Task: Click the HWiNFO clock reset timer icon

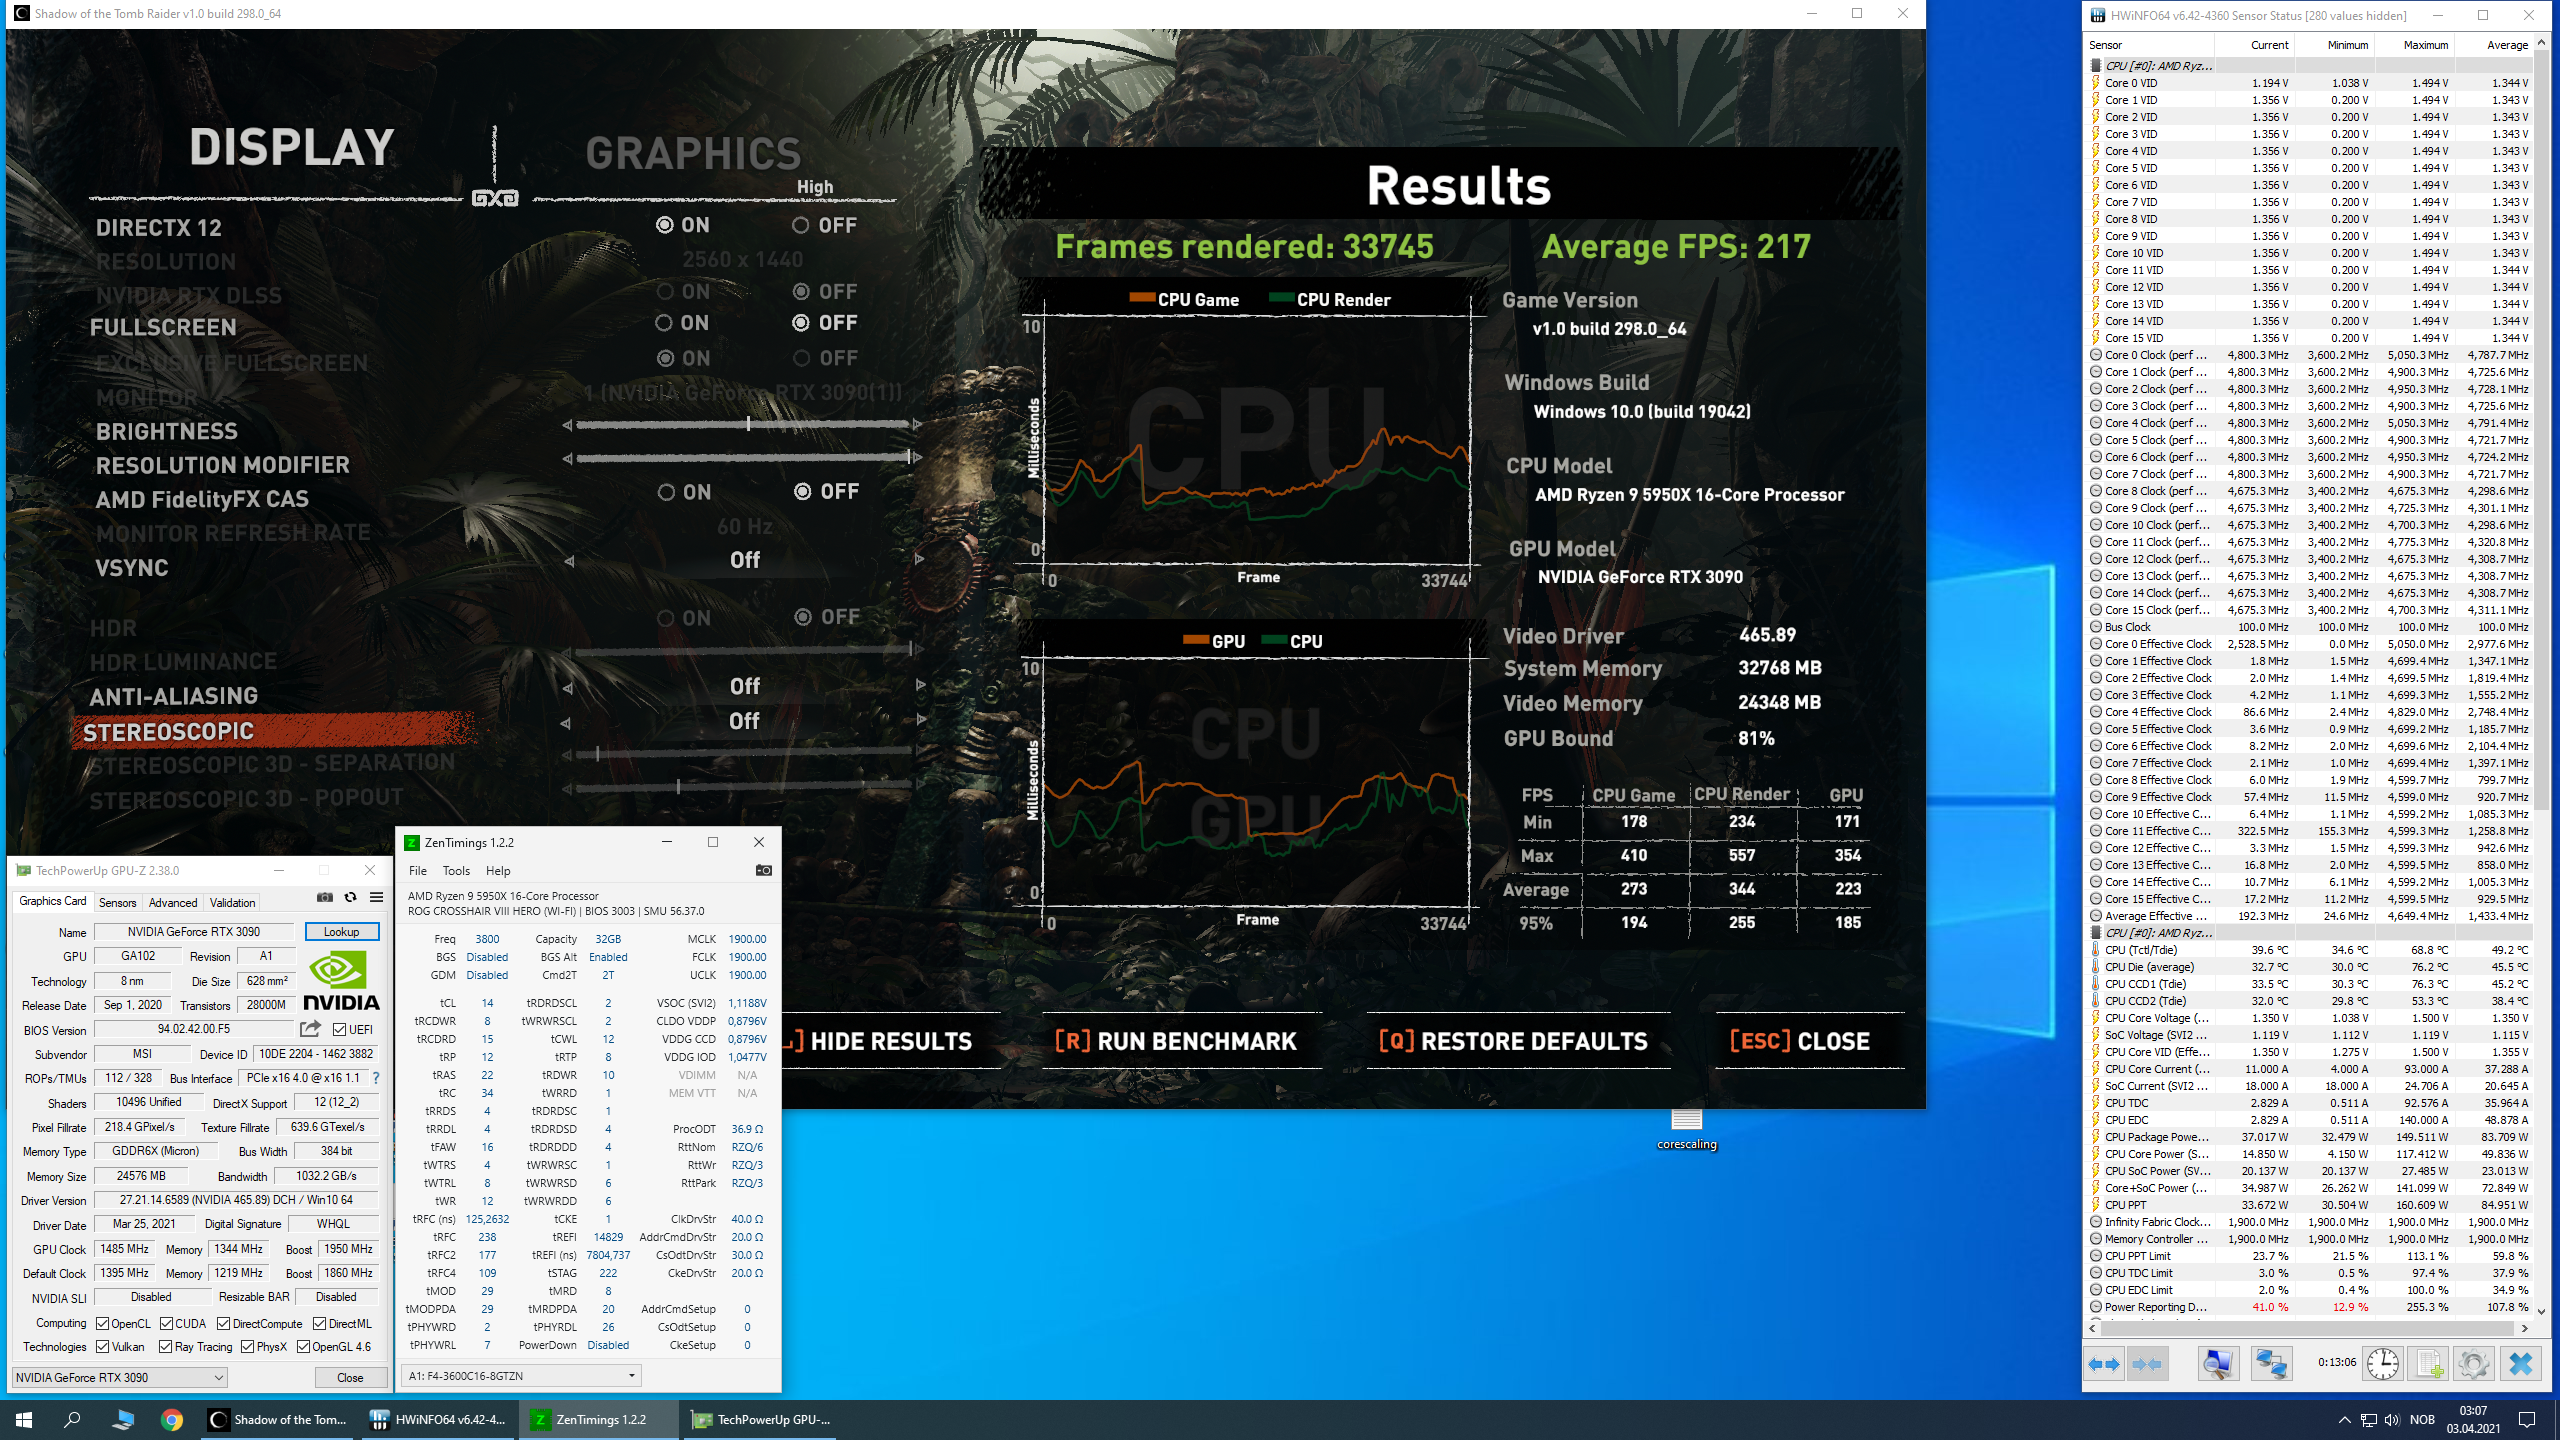Action: (x=2383, y=1364)
